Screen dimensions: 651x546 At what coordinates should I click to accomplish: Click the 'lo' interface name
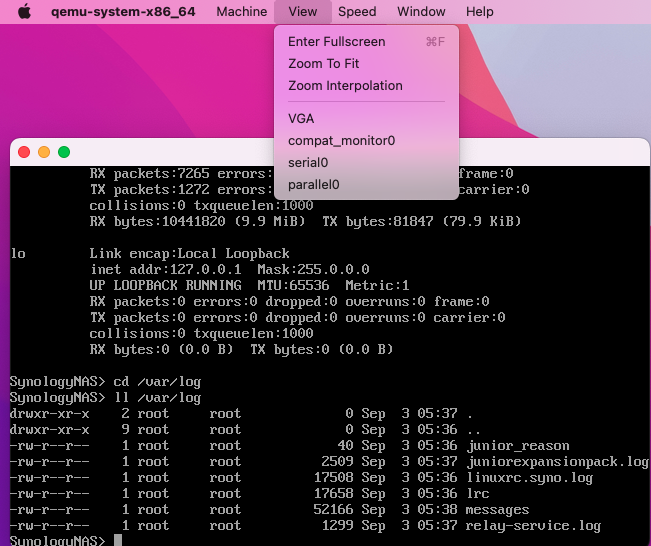tap(18, 253)
